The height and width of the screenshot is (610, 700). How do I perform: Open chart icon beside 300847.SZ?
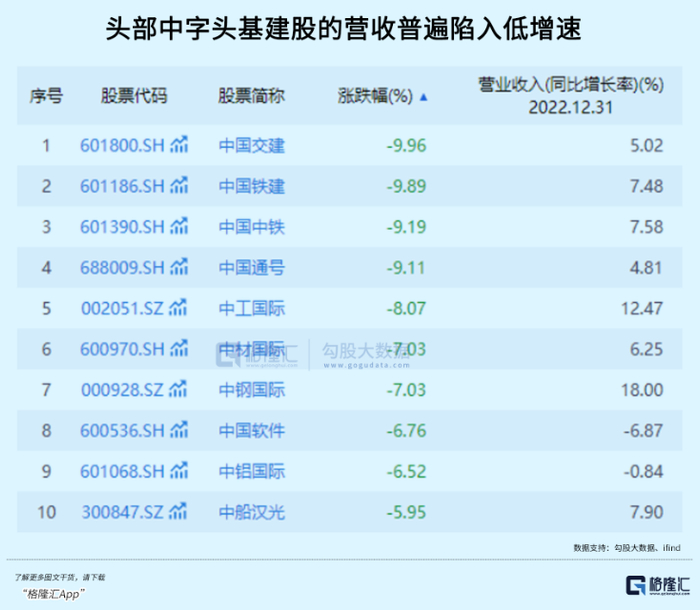coord(178,511)
